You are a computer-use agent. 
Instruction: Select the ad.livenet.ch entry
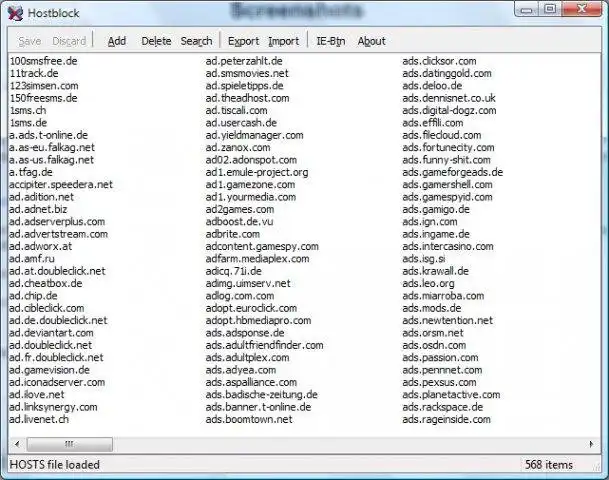click(39, 419)
